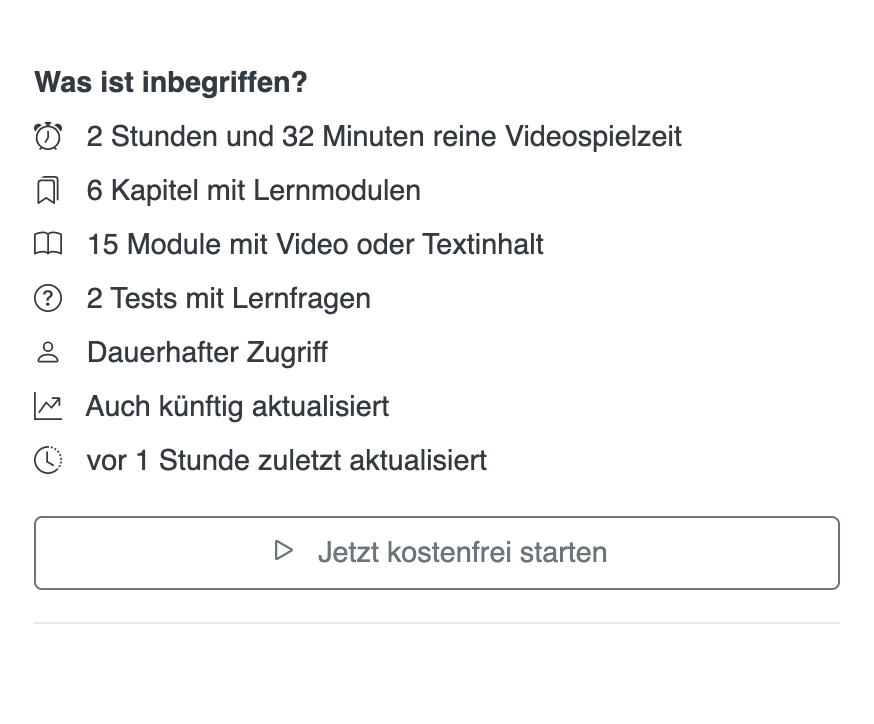Click the alarm clock icon beside video playtime
874x724 pixels.
(47, 137)
